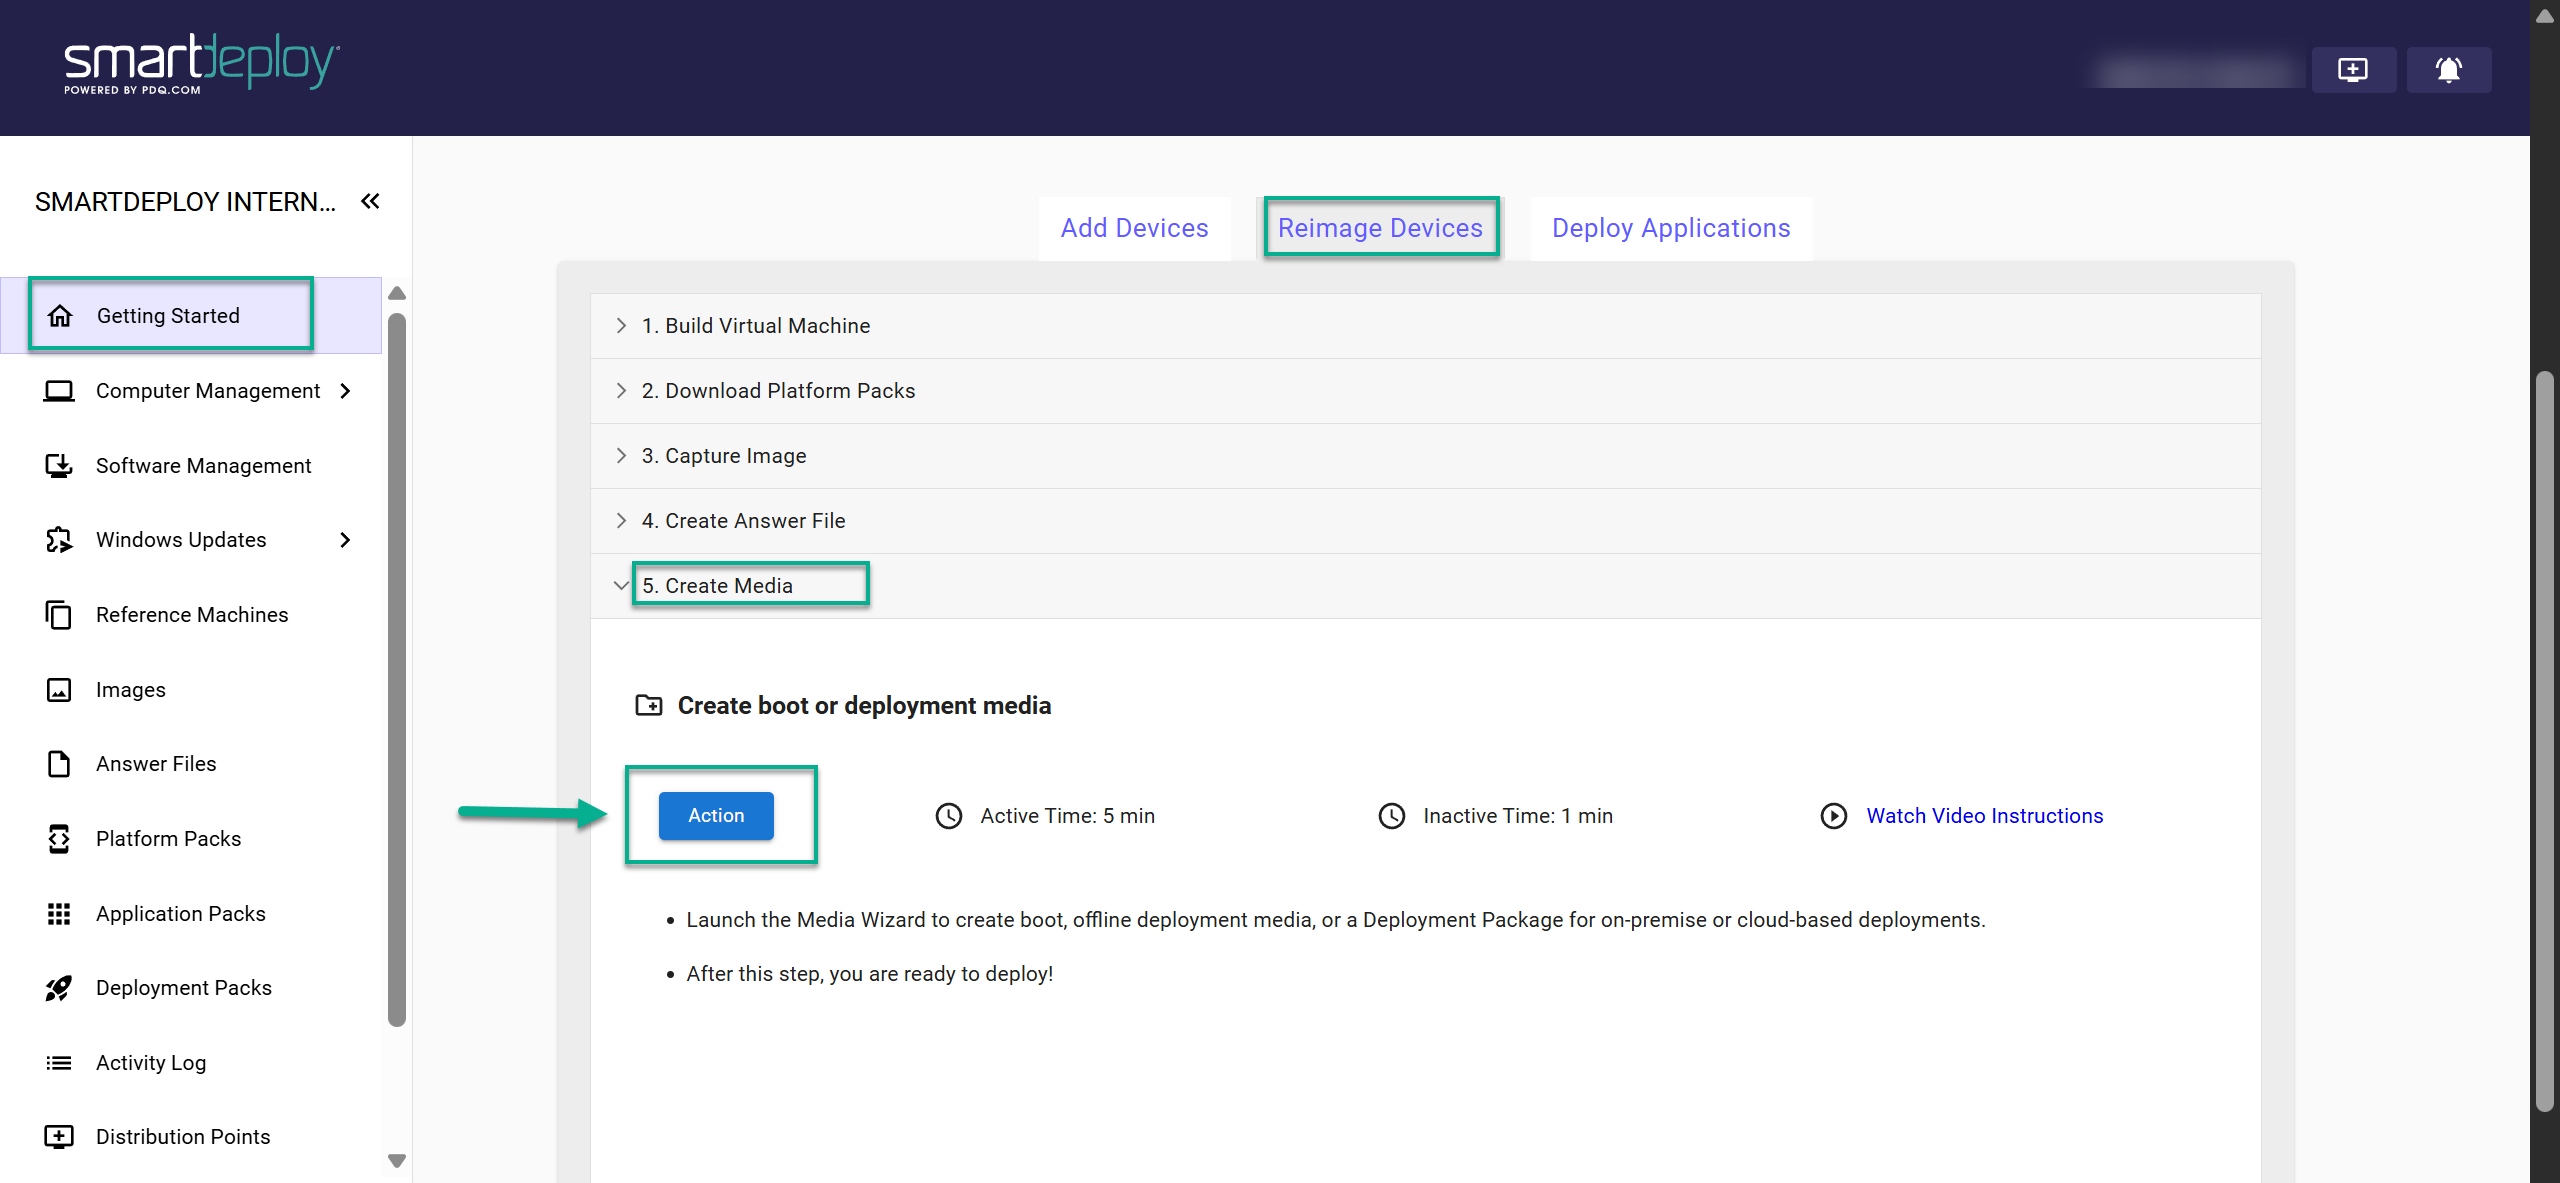Expand step 3 Capture Image

(723, 456)
